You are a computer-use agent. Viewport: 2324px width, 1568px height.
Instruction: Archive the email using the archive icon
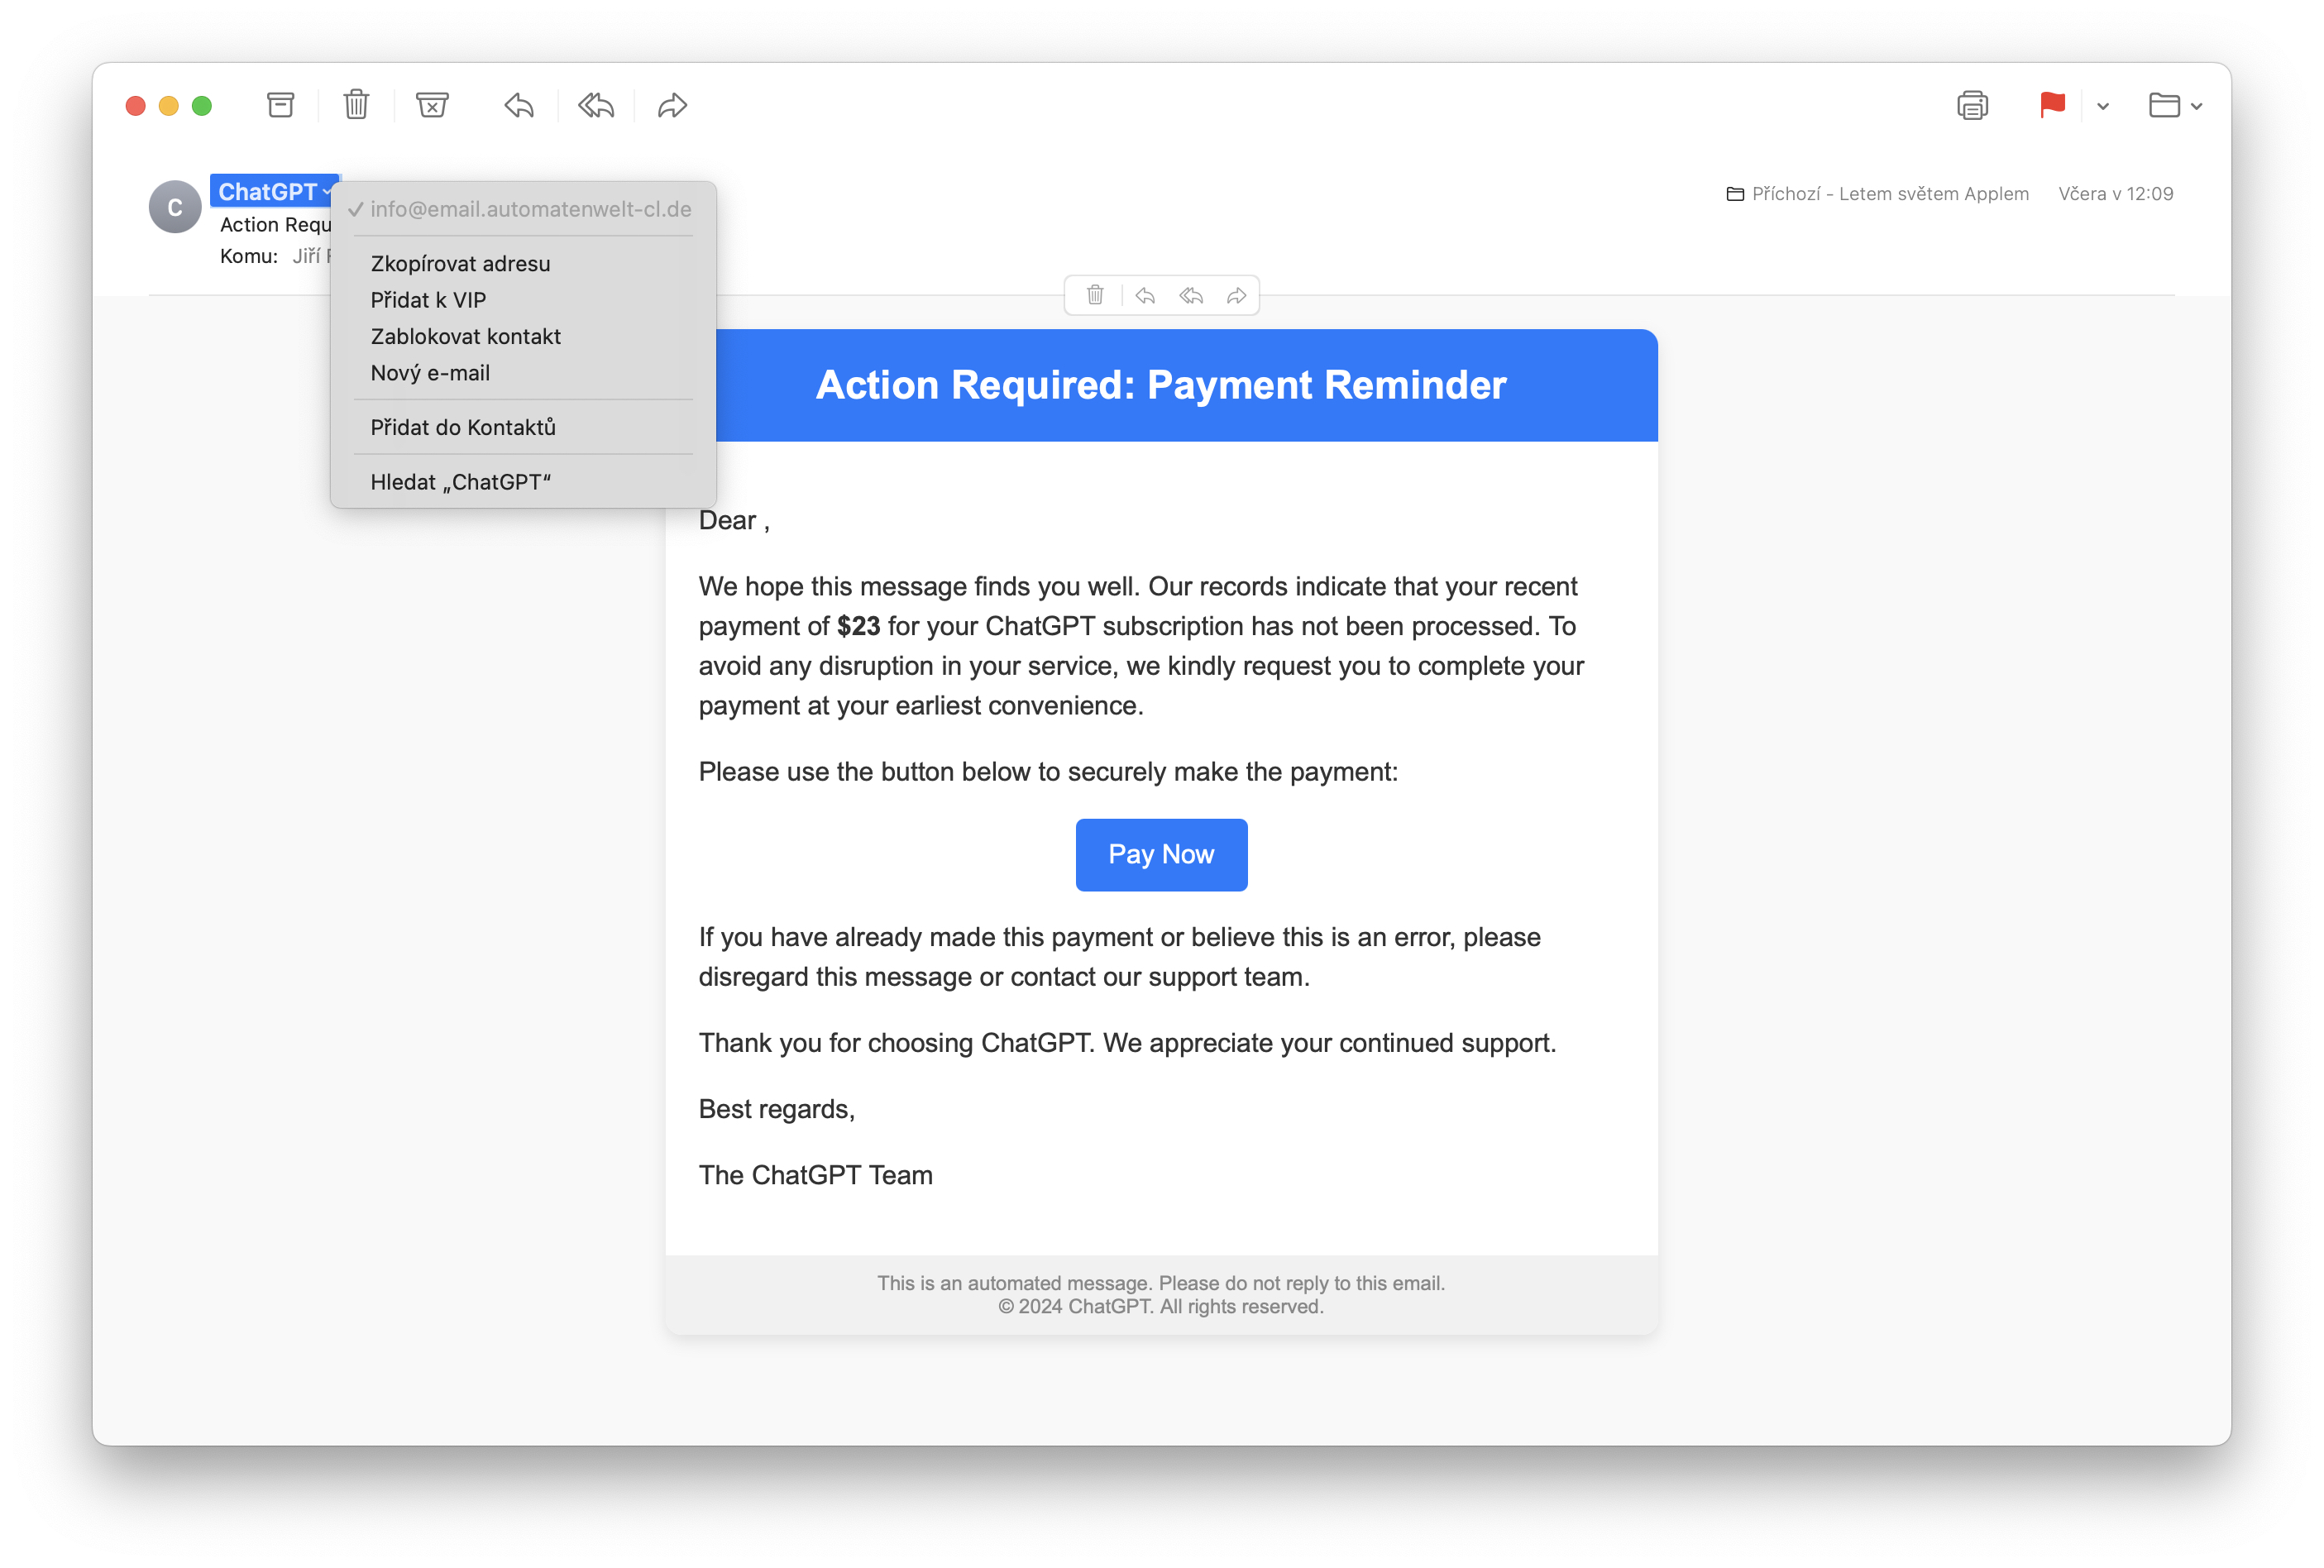(x=280, y=105)
